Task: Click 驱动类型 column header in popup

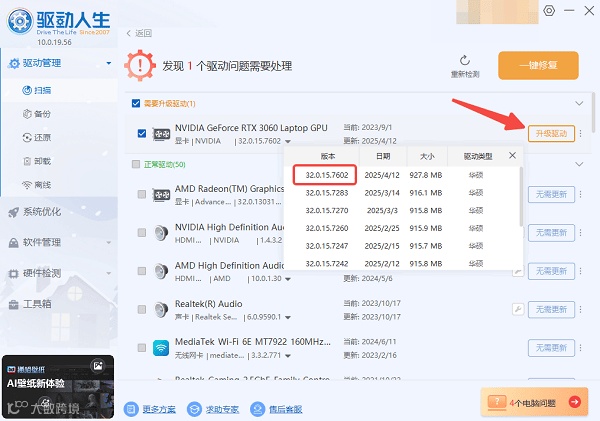Action: coord(478,156)
